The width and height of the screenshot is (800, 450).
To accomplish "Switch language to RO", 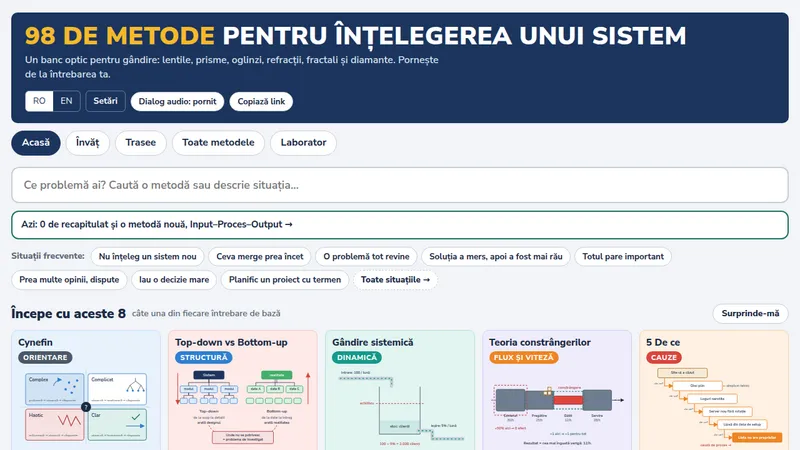I will tap(39, 101).
